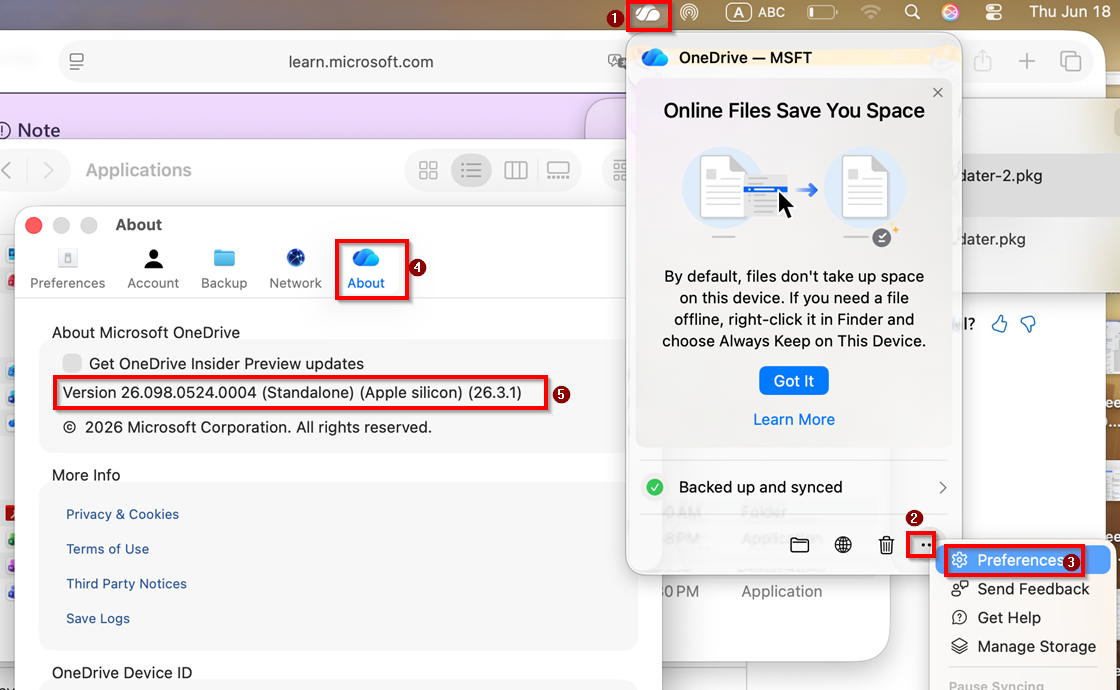Switch to the Preferences tab in About window
The width and height of the screenshot is (1120, 690).
(68, 269)
